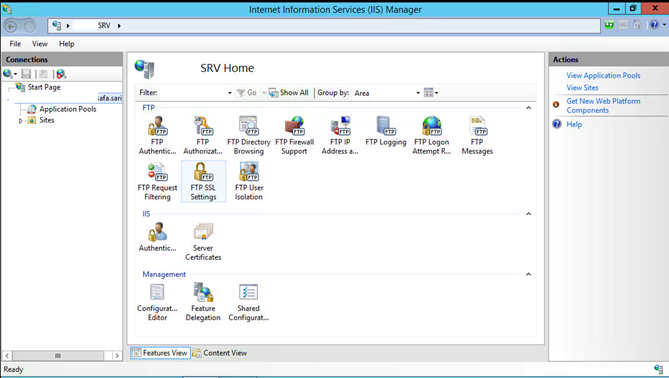
Task: Click the Connections pane horizontal scrollbar thumb
Action: pyautogui.click(x=58, y=355)
